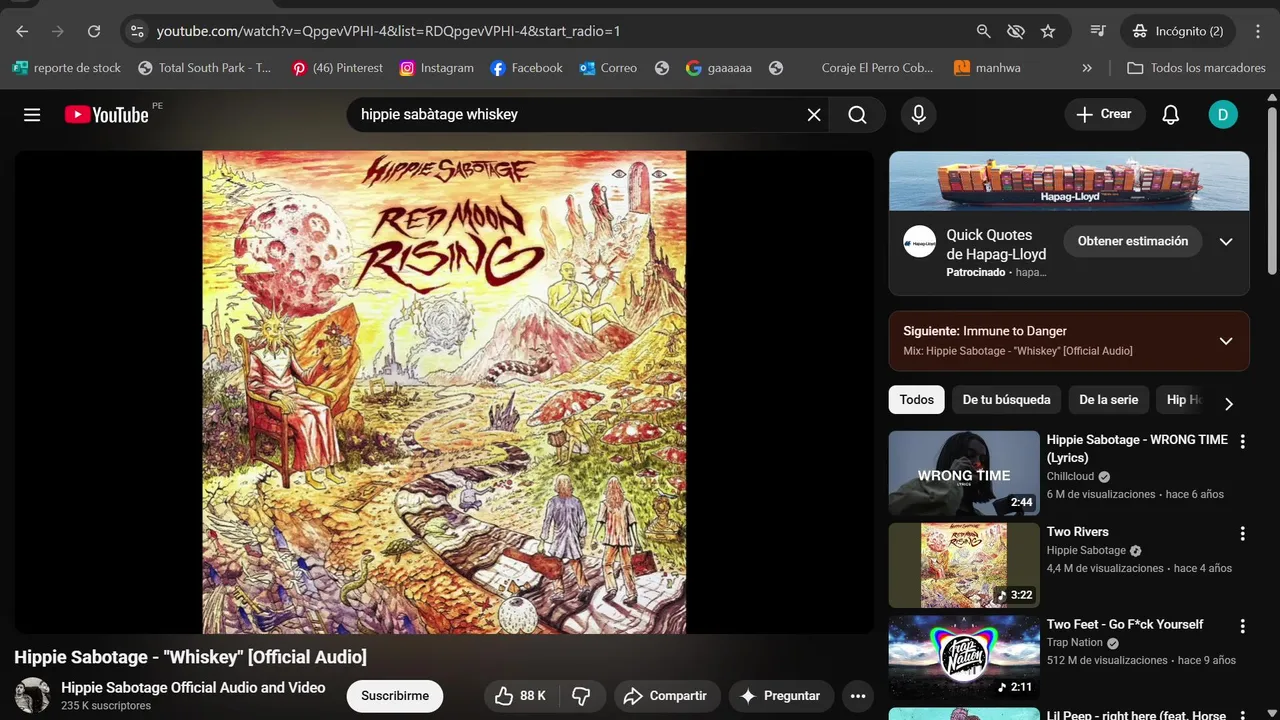Open options menu for WRONG TIME video

click(1243, 442)
